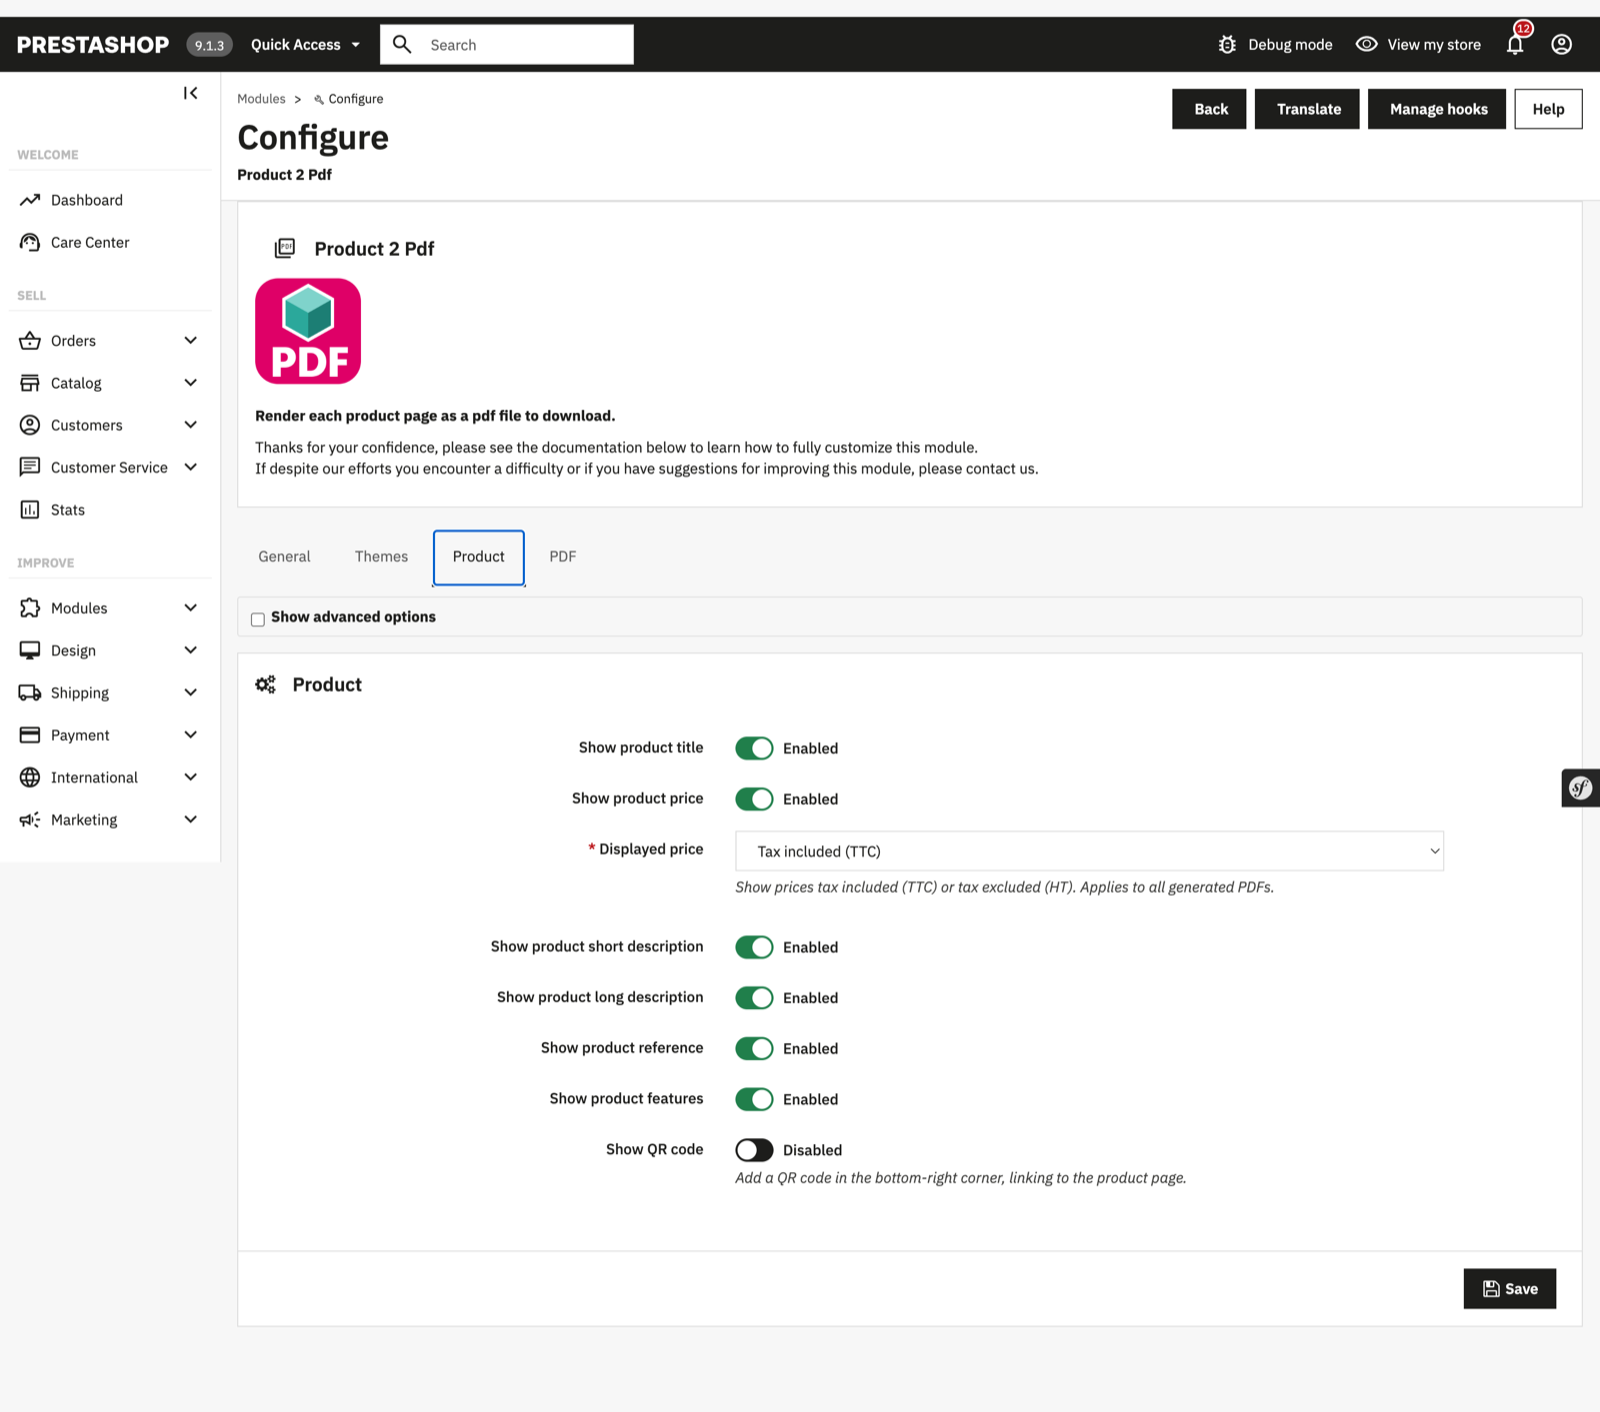
Task: Click the Stats chart icon
Action: pos(30,510)
